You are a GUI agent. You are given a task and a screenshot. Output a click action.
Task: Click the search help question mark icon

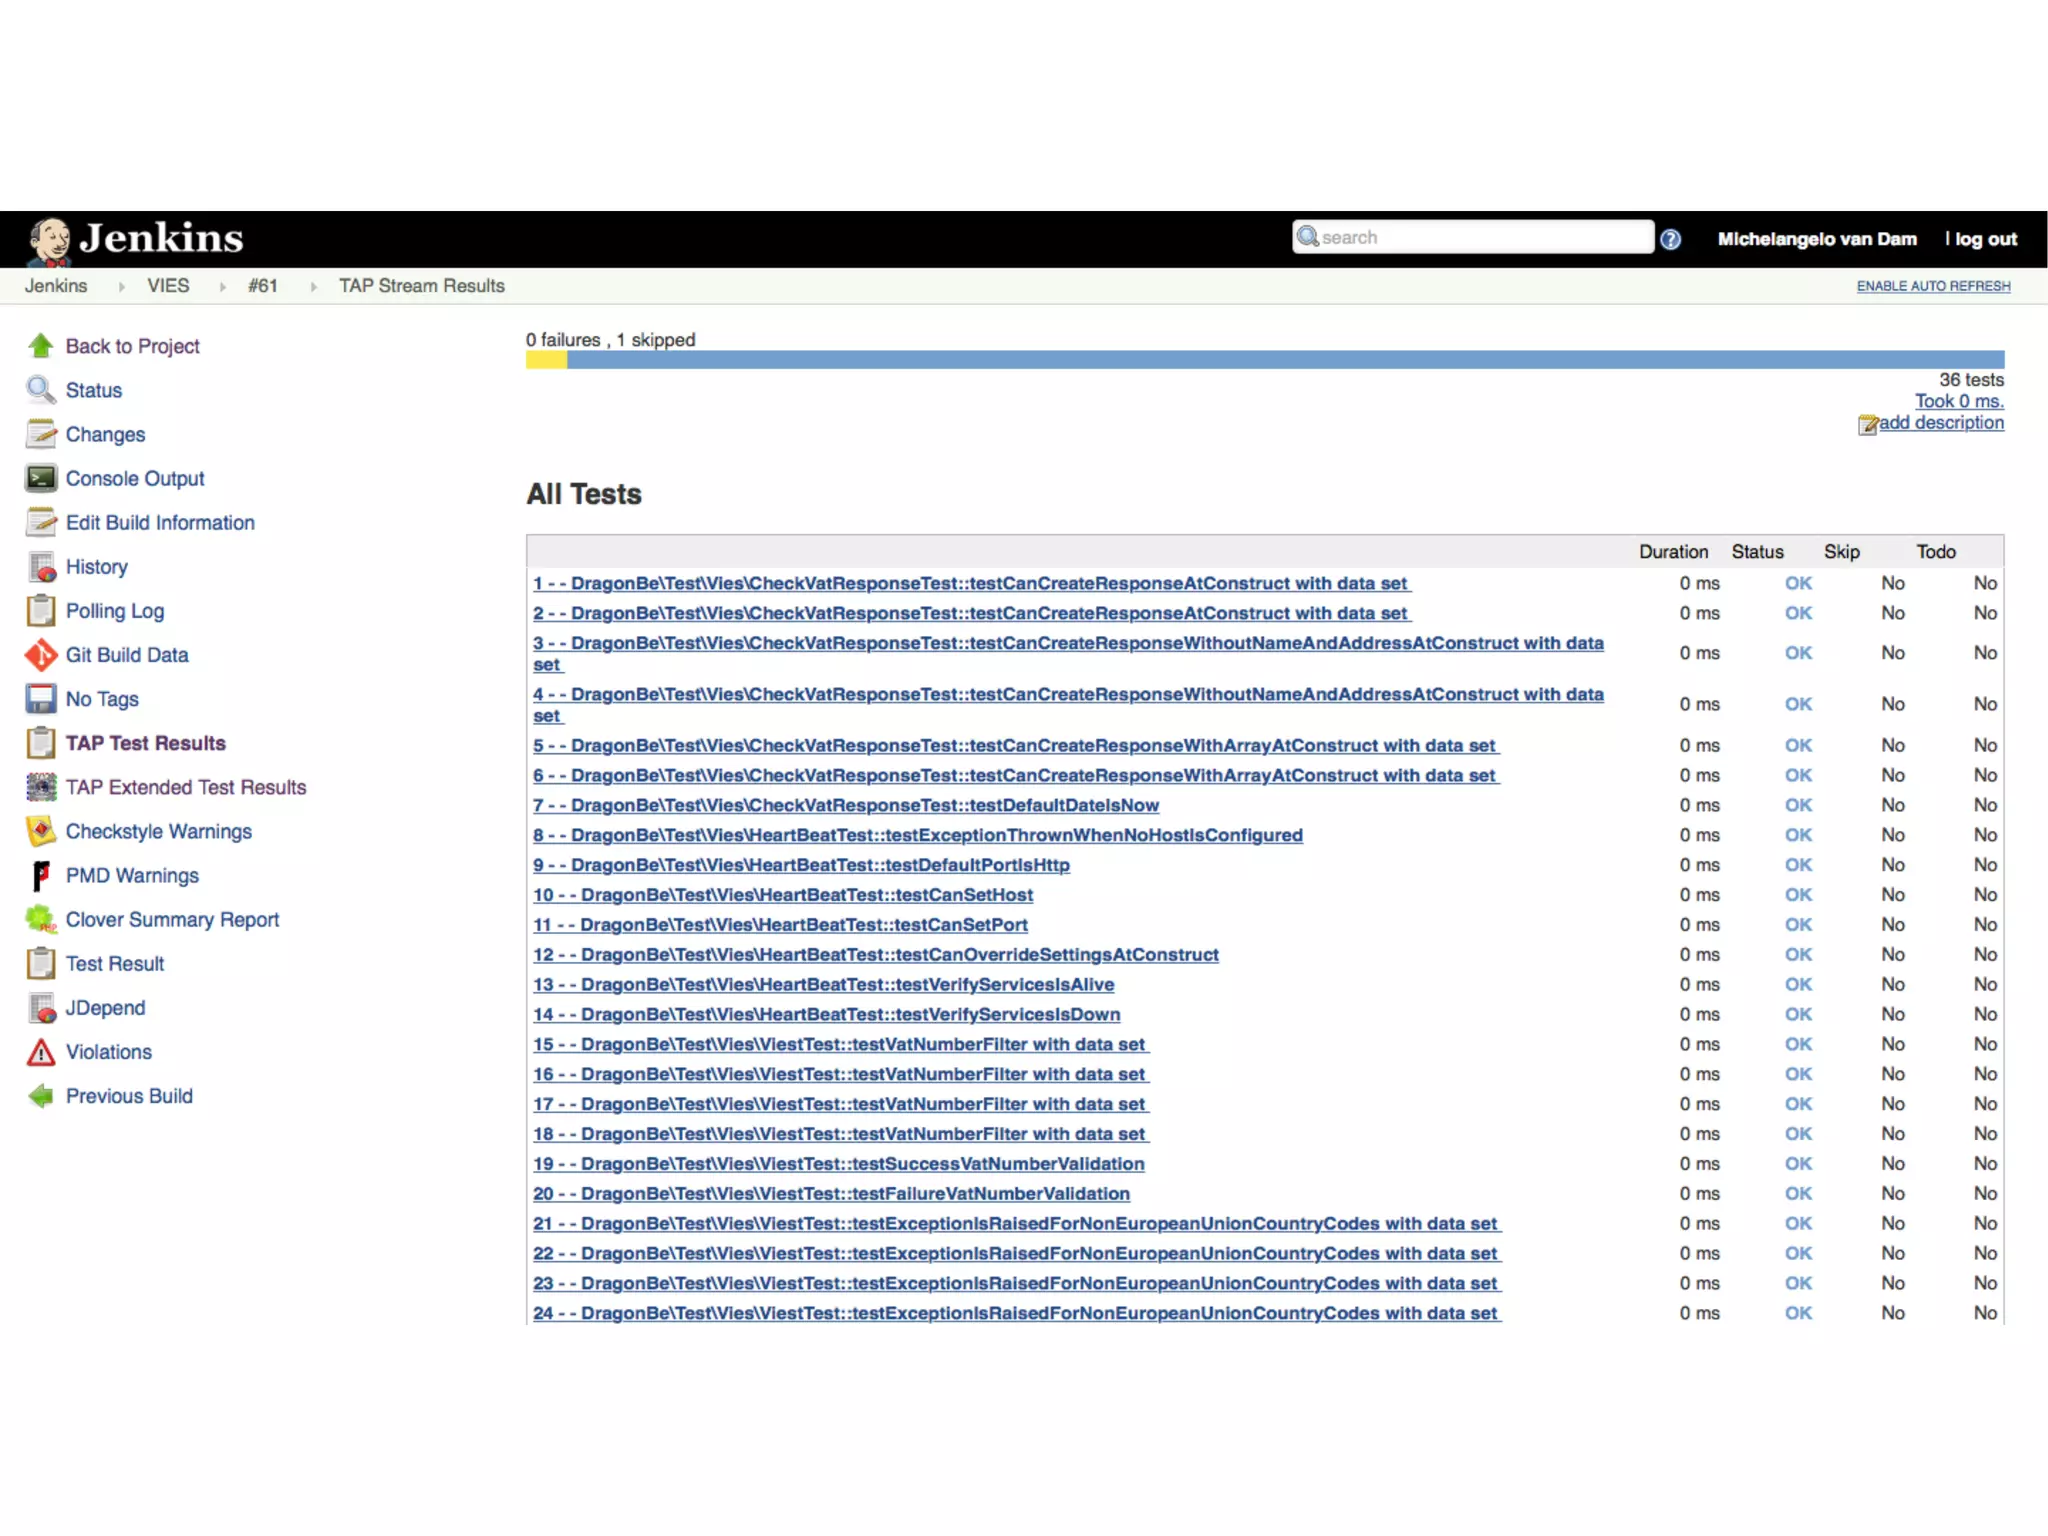point(1670,239)
